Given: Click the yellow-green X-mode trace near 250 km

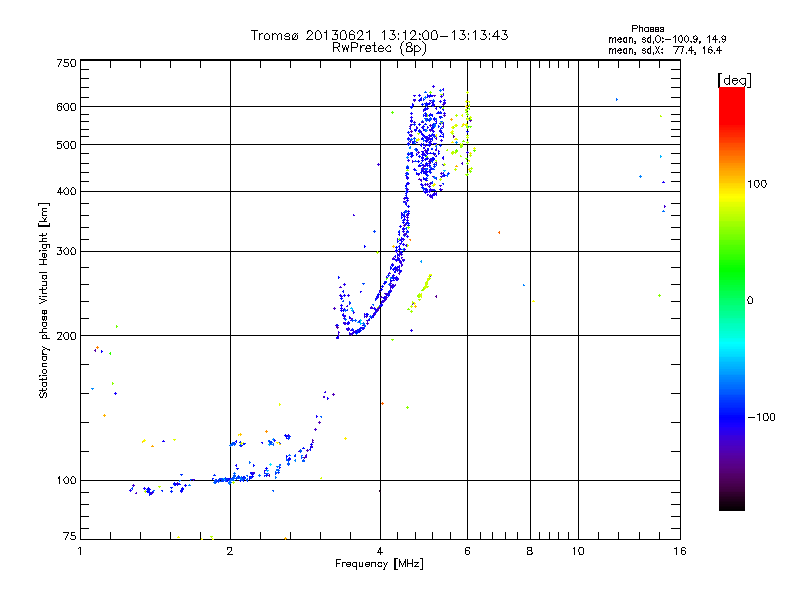Looking at the screenshot, I should [x=420, y=294].
